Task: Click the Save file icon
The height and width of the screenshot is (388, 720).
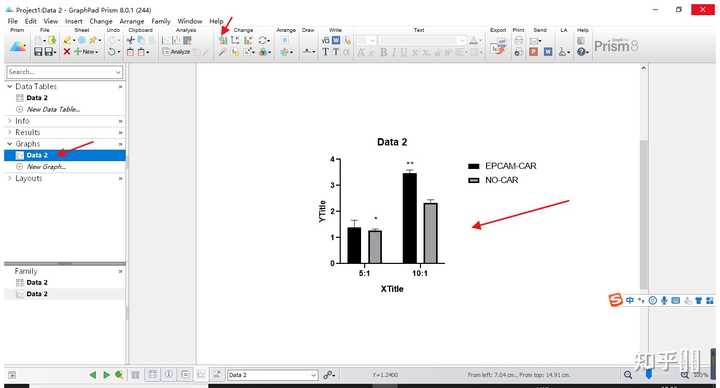Action: click(38, 52)
